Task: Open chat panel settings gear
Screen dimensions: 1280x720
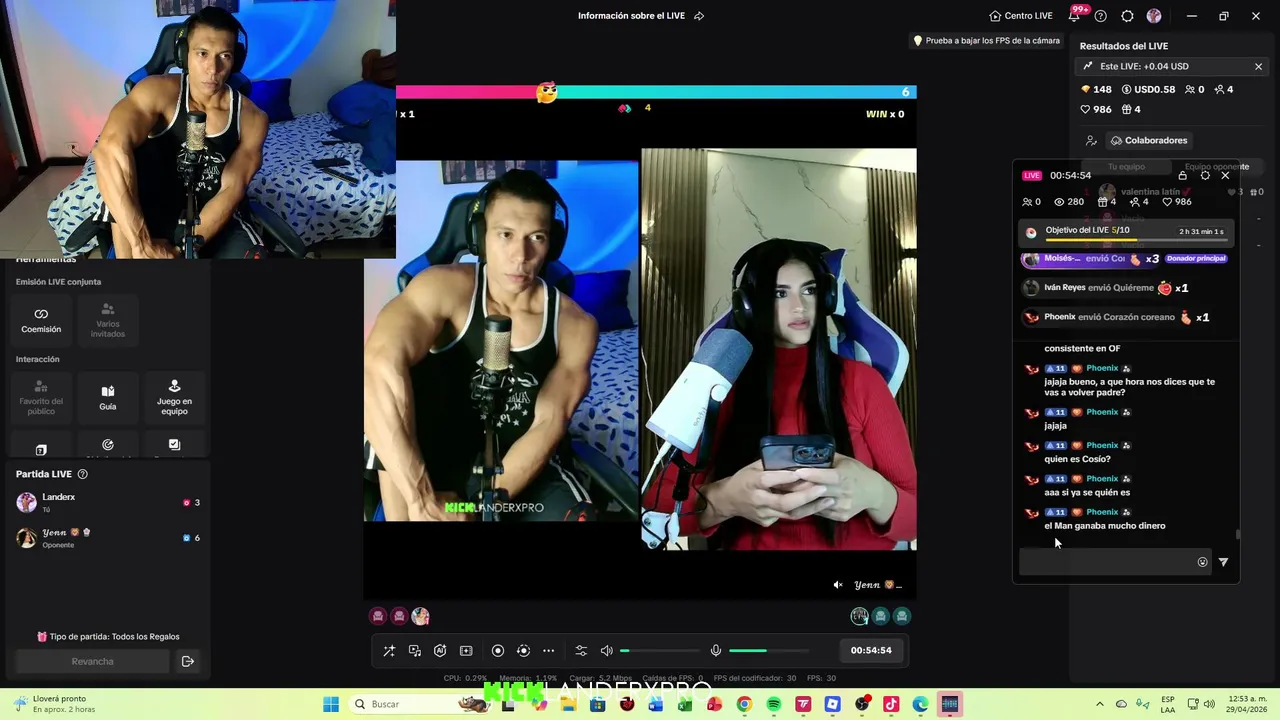Action: [1205, 175]
